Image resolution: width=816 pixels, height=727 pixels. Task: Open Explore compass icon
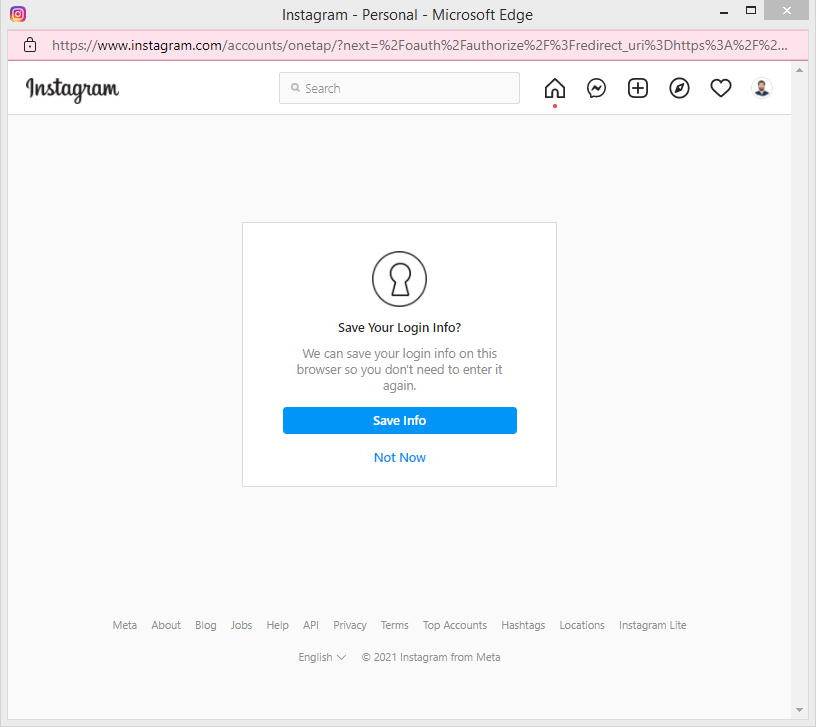tap(679, 88)
